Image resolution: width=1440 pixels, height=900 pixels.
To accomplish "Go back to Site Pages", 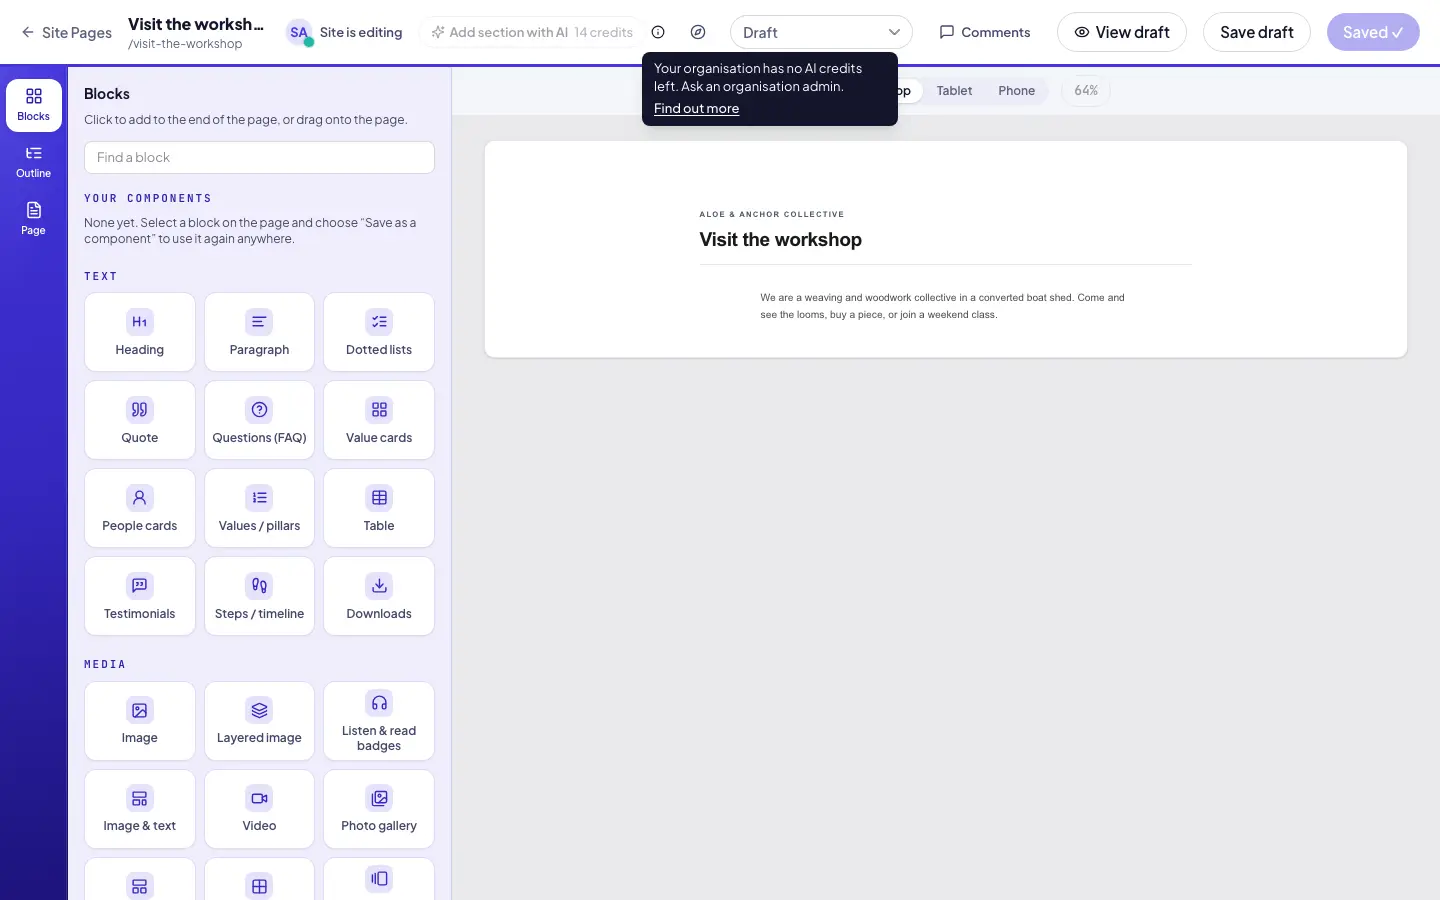I will click(66, 32).
